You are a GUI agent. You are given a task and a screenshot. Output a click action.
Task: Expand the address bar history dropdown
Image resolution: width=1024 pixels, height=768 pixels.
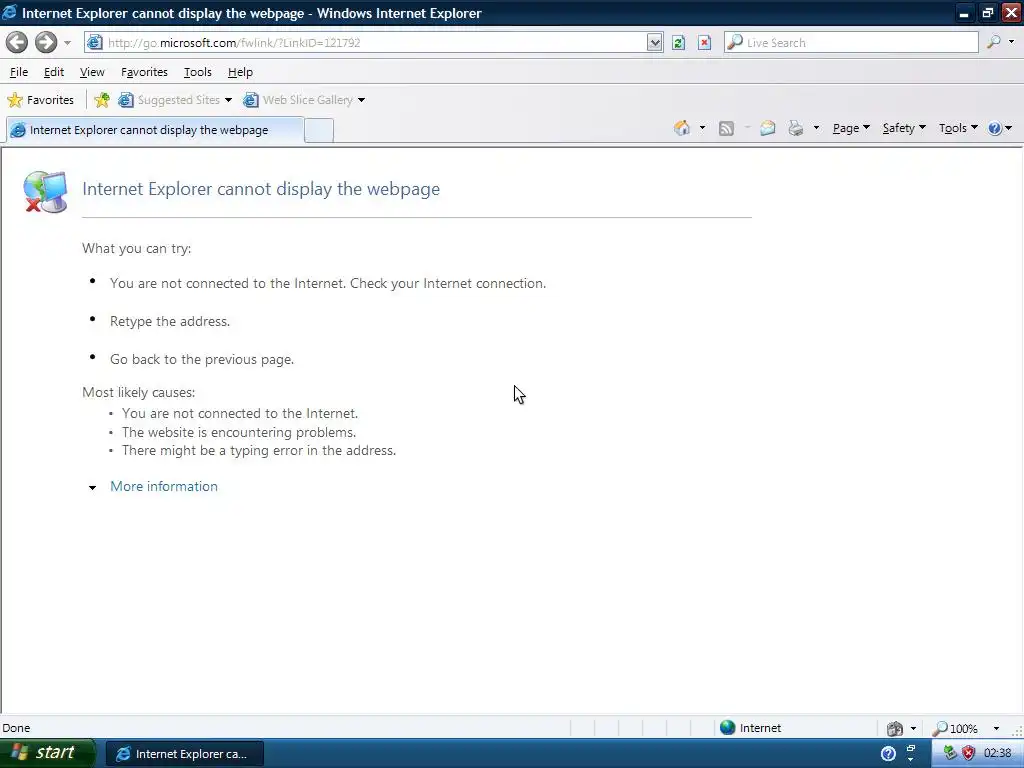coord(654,42)
